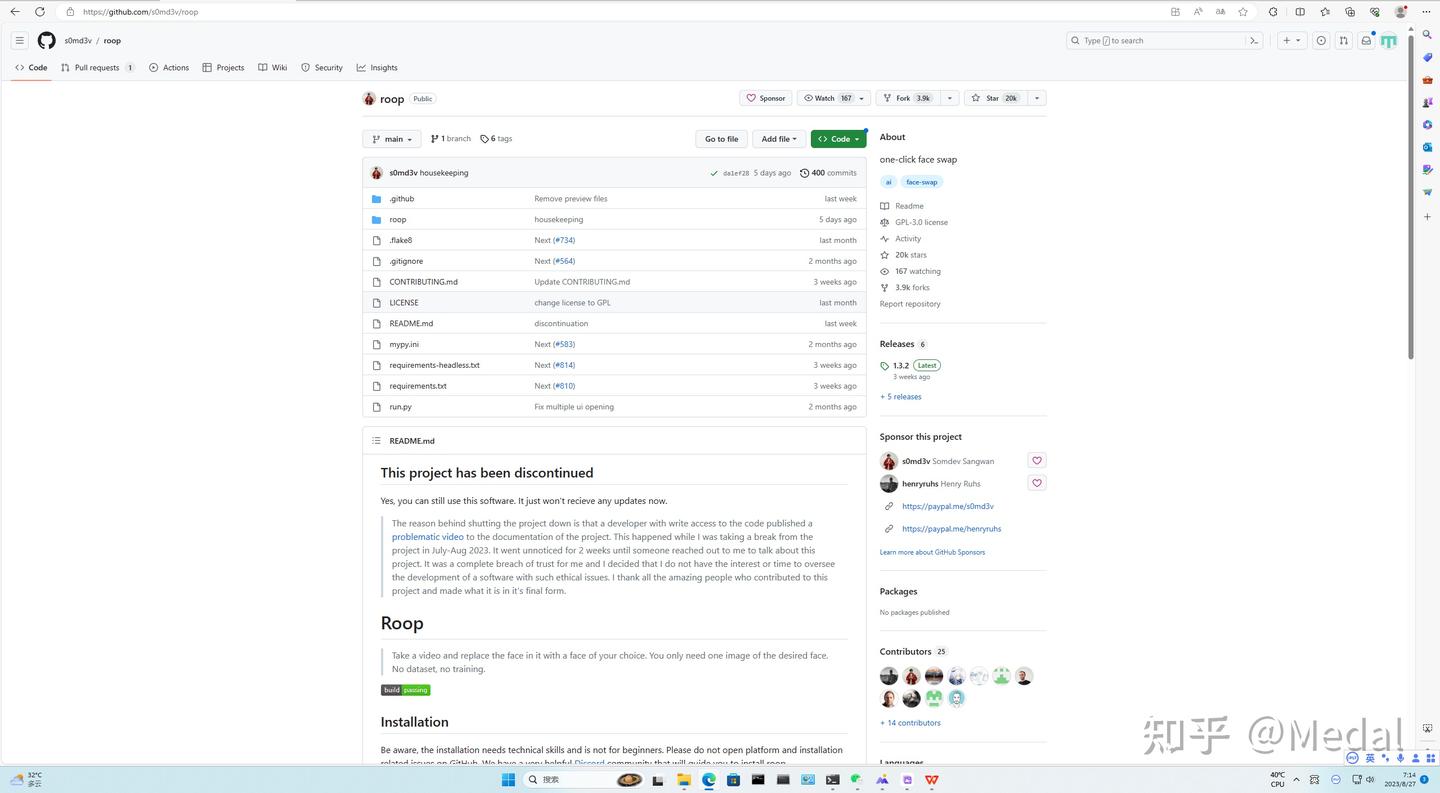Click the build passing badge
Screen dimensions: 1440x793
tap(405, 690)
